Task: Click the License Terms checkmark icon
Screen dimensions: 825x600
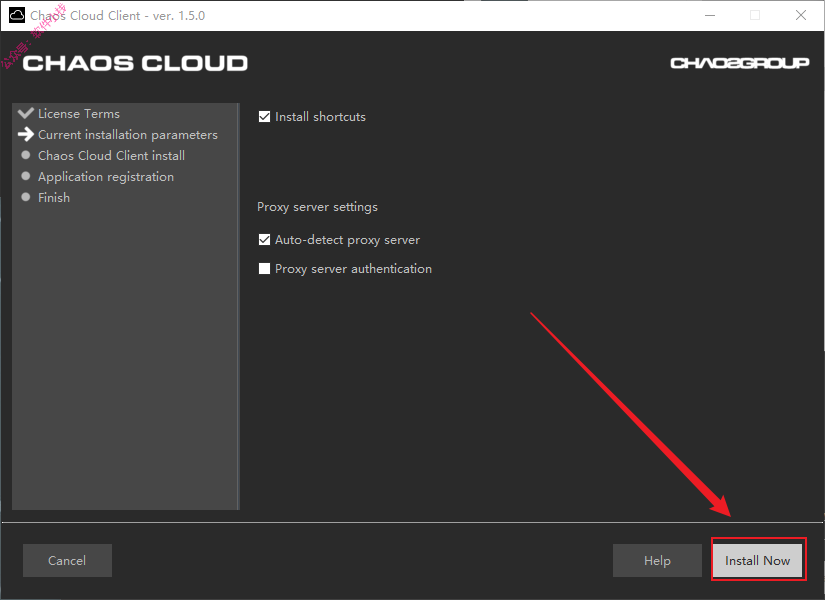Action: (x=25, y=113)
